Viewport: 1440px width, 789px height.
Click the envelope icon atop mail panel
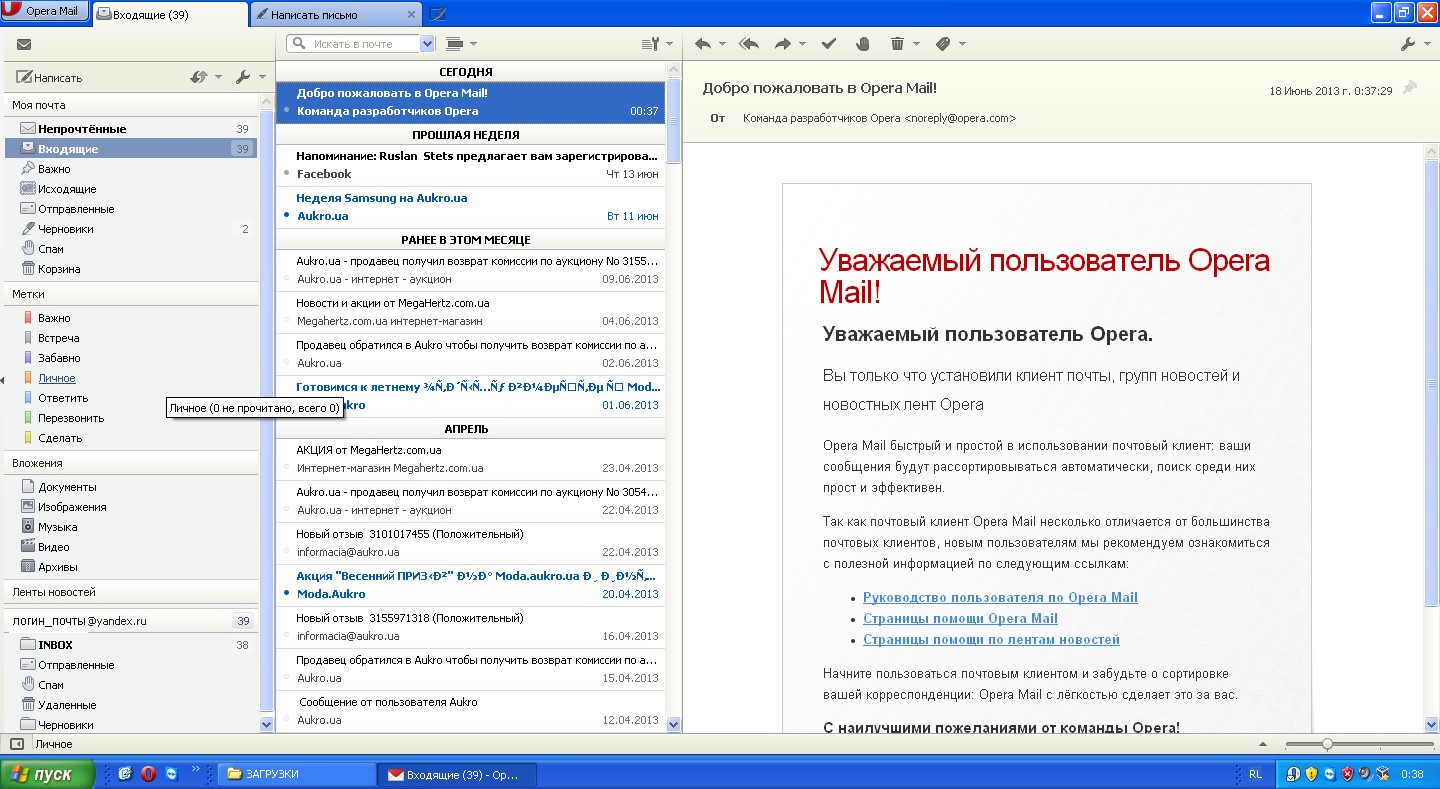click(24, 44)
